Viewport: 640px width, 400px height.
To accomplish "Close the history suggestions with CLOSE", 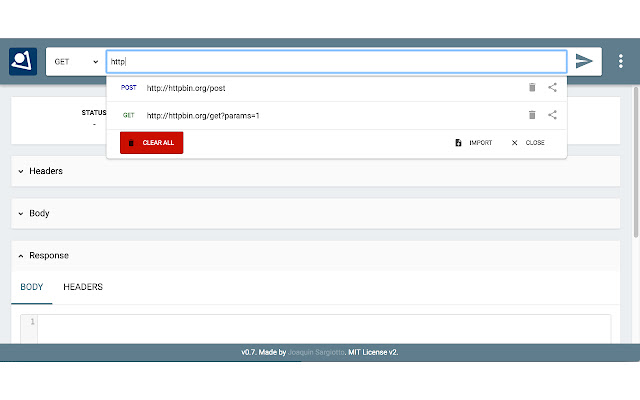I will click(528, 143).
